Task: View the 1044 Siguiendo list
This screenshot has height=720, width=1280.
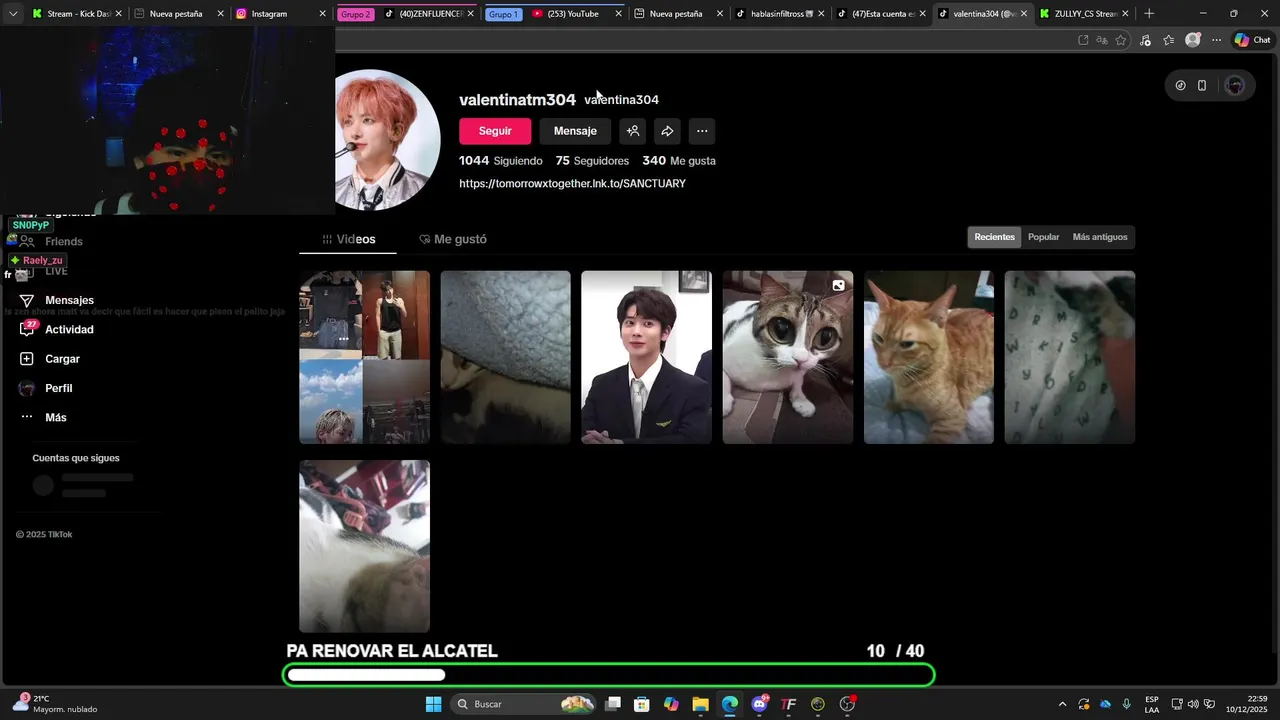Action: coord(501,161)
